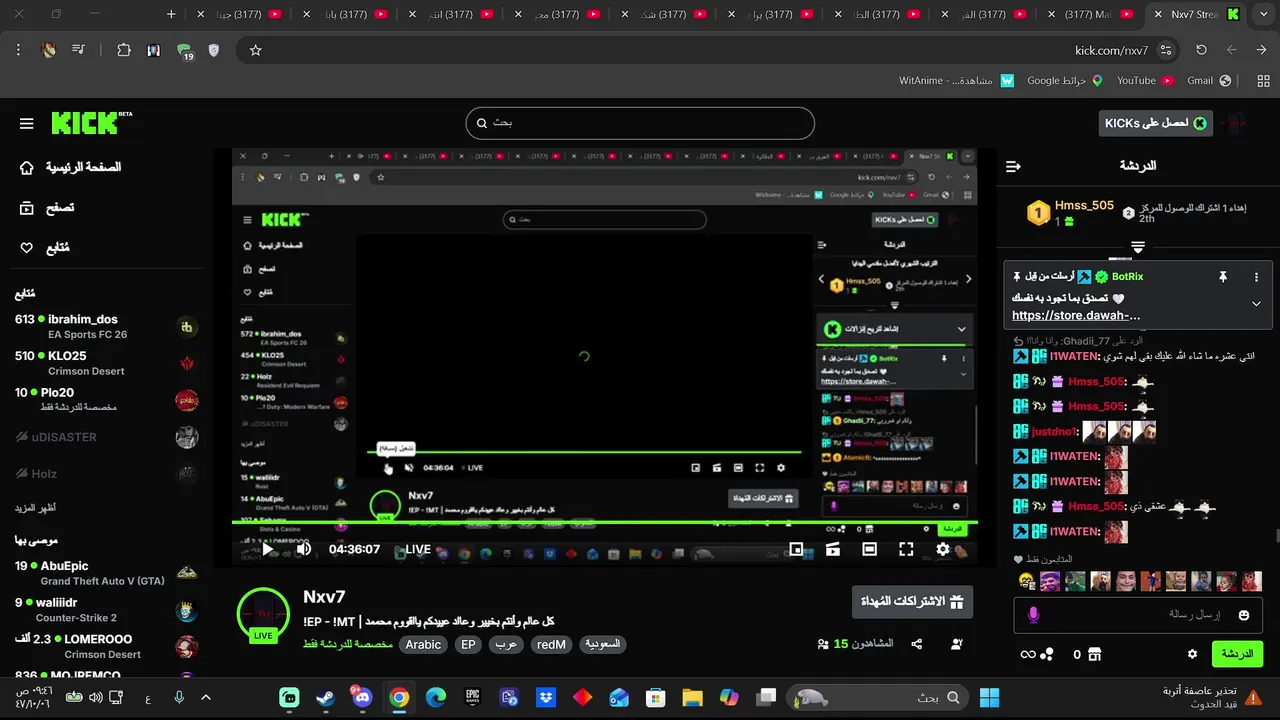This screenshot has height=720, width=1280.
Task: Open the chat points icon with infinity symbol
Action: coord(1046,654)
